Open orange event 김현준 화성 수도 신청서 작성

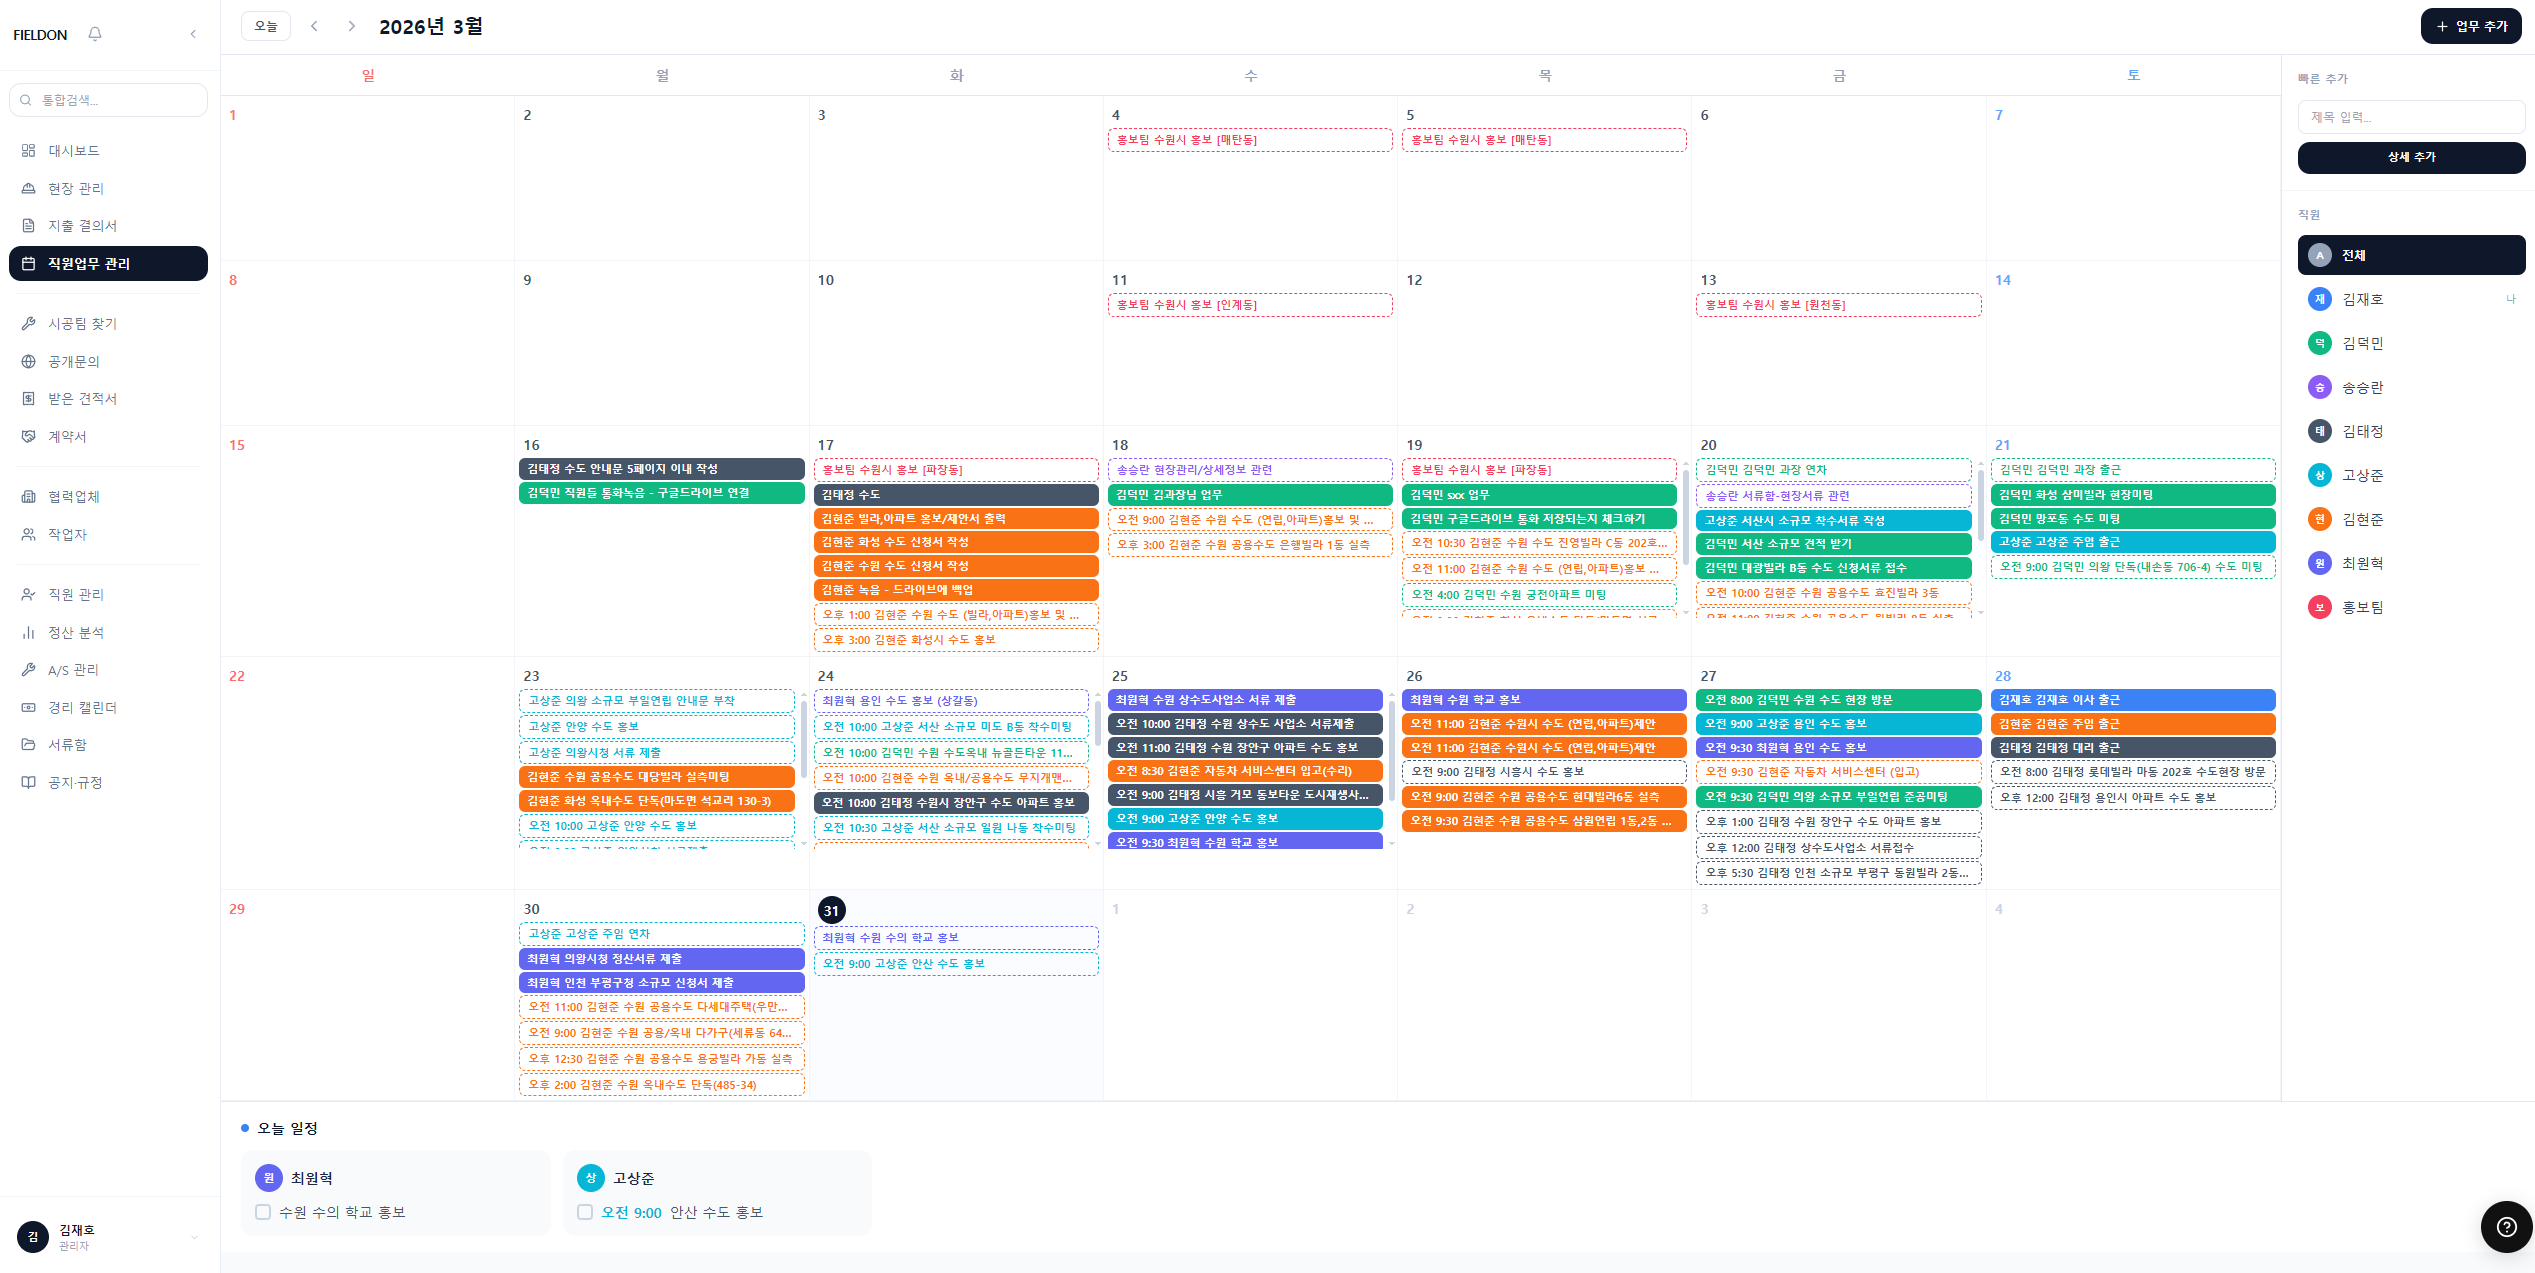pos(955,542)
